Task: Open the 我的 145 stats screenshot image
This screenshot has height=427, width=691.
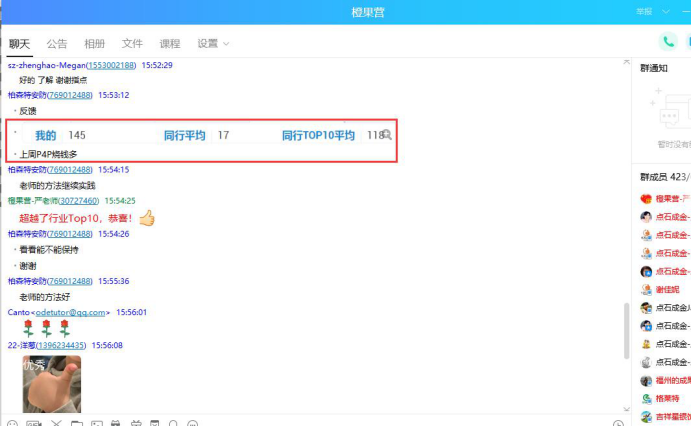Action: (206, 135)
